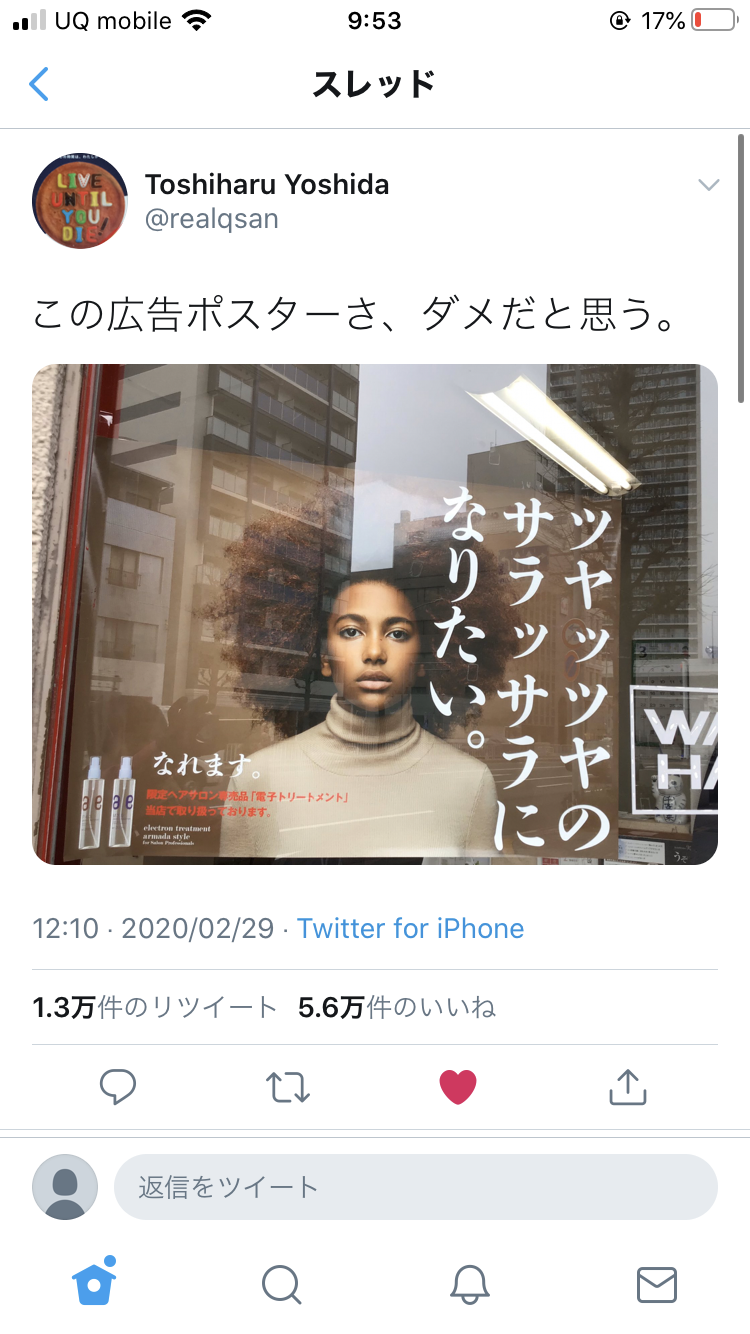Screen dimensions: 750x1334
Task: Open the Notifications bell tab
Action: pos(469,1285)
